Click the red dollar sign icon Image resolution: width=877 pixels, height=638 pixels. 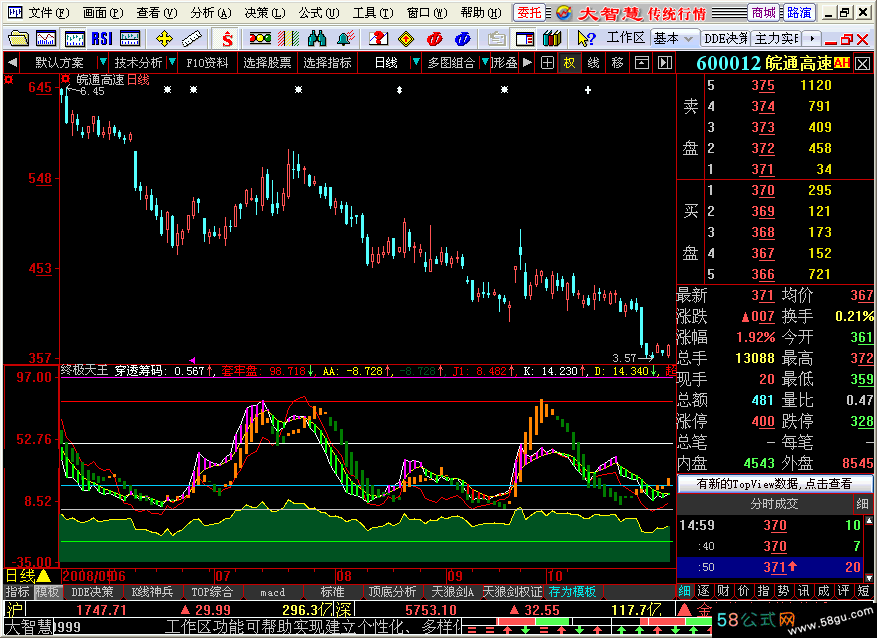click(x=227, y=39)
